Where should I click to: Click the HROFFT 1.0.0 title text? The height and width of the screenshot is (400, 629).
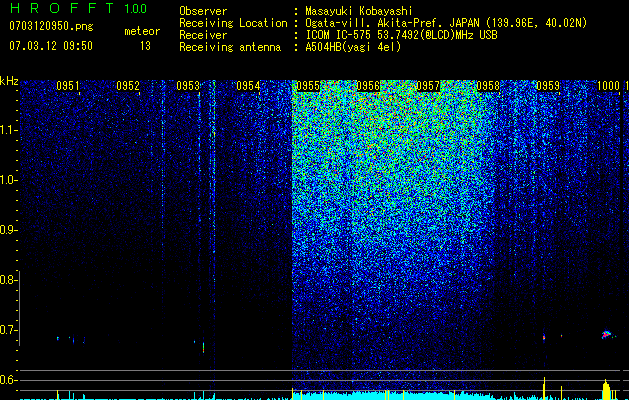79,8
